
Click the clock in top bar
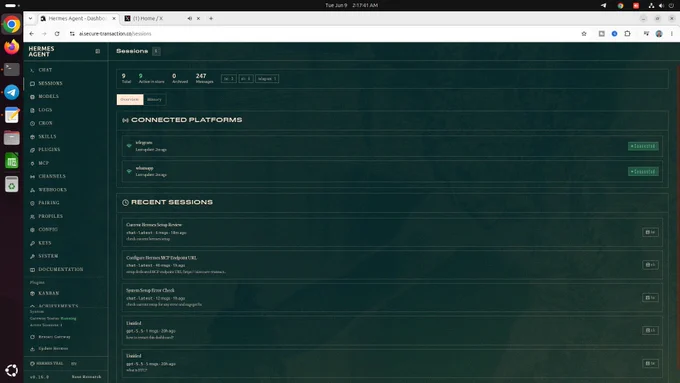point(351,5)
